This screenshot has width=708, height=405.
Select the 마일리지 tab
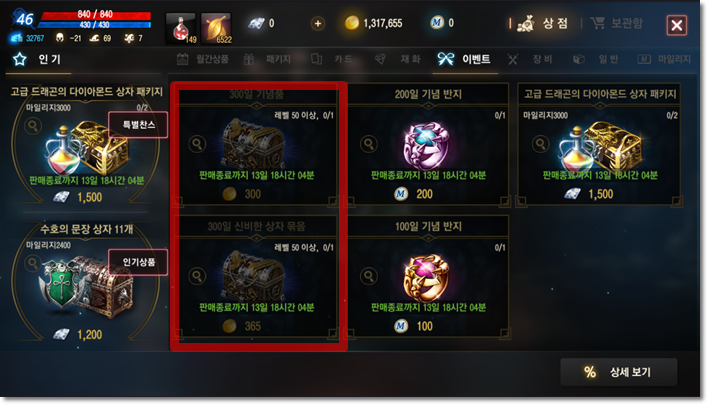click(664, 59)
